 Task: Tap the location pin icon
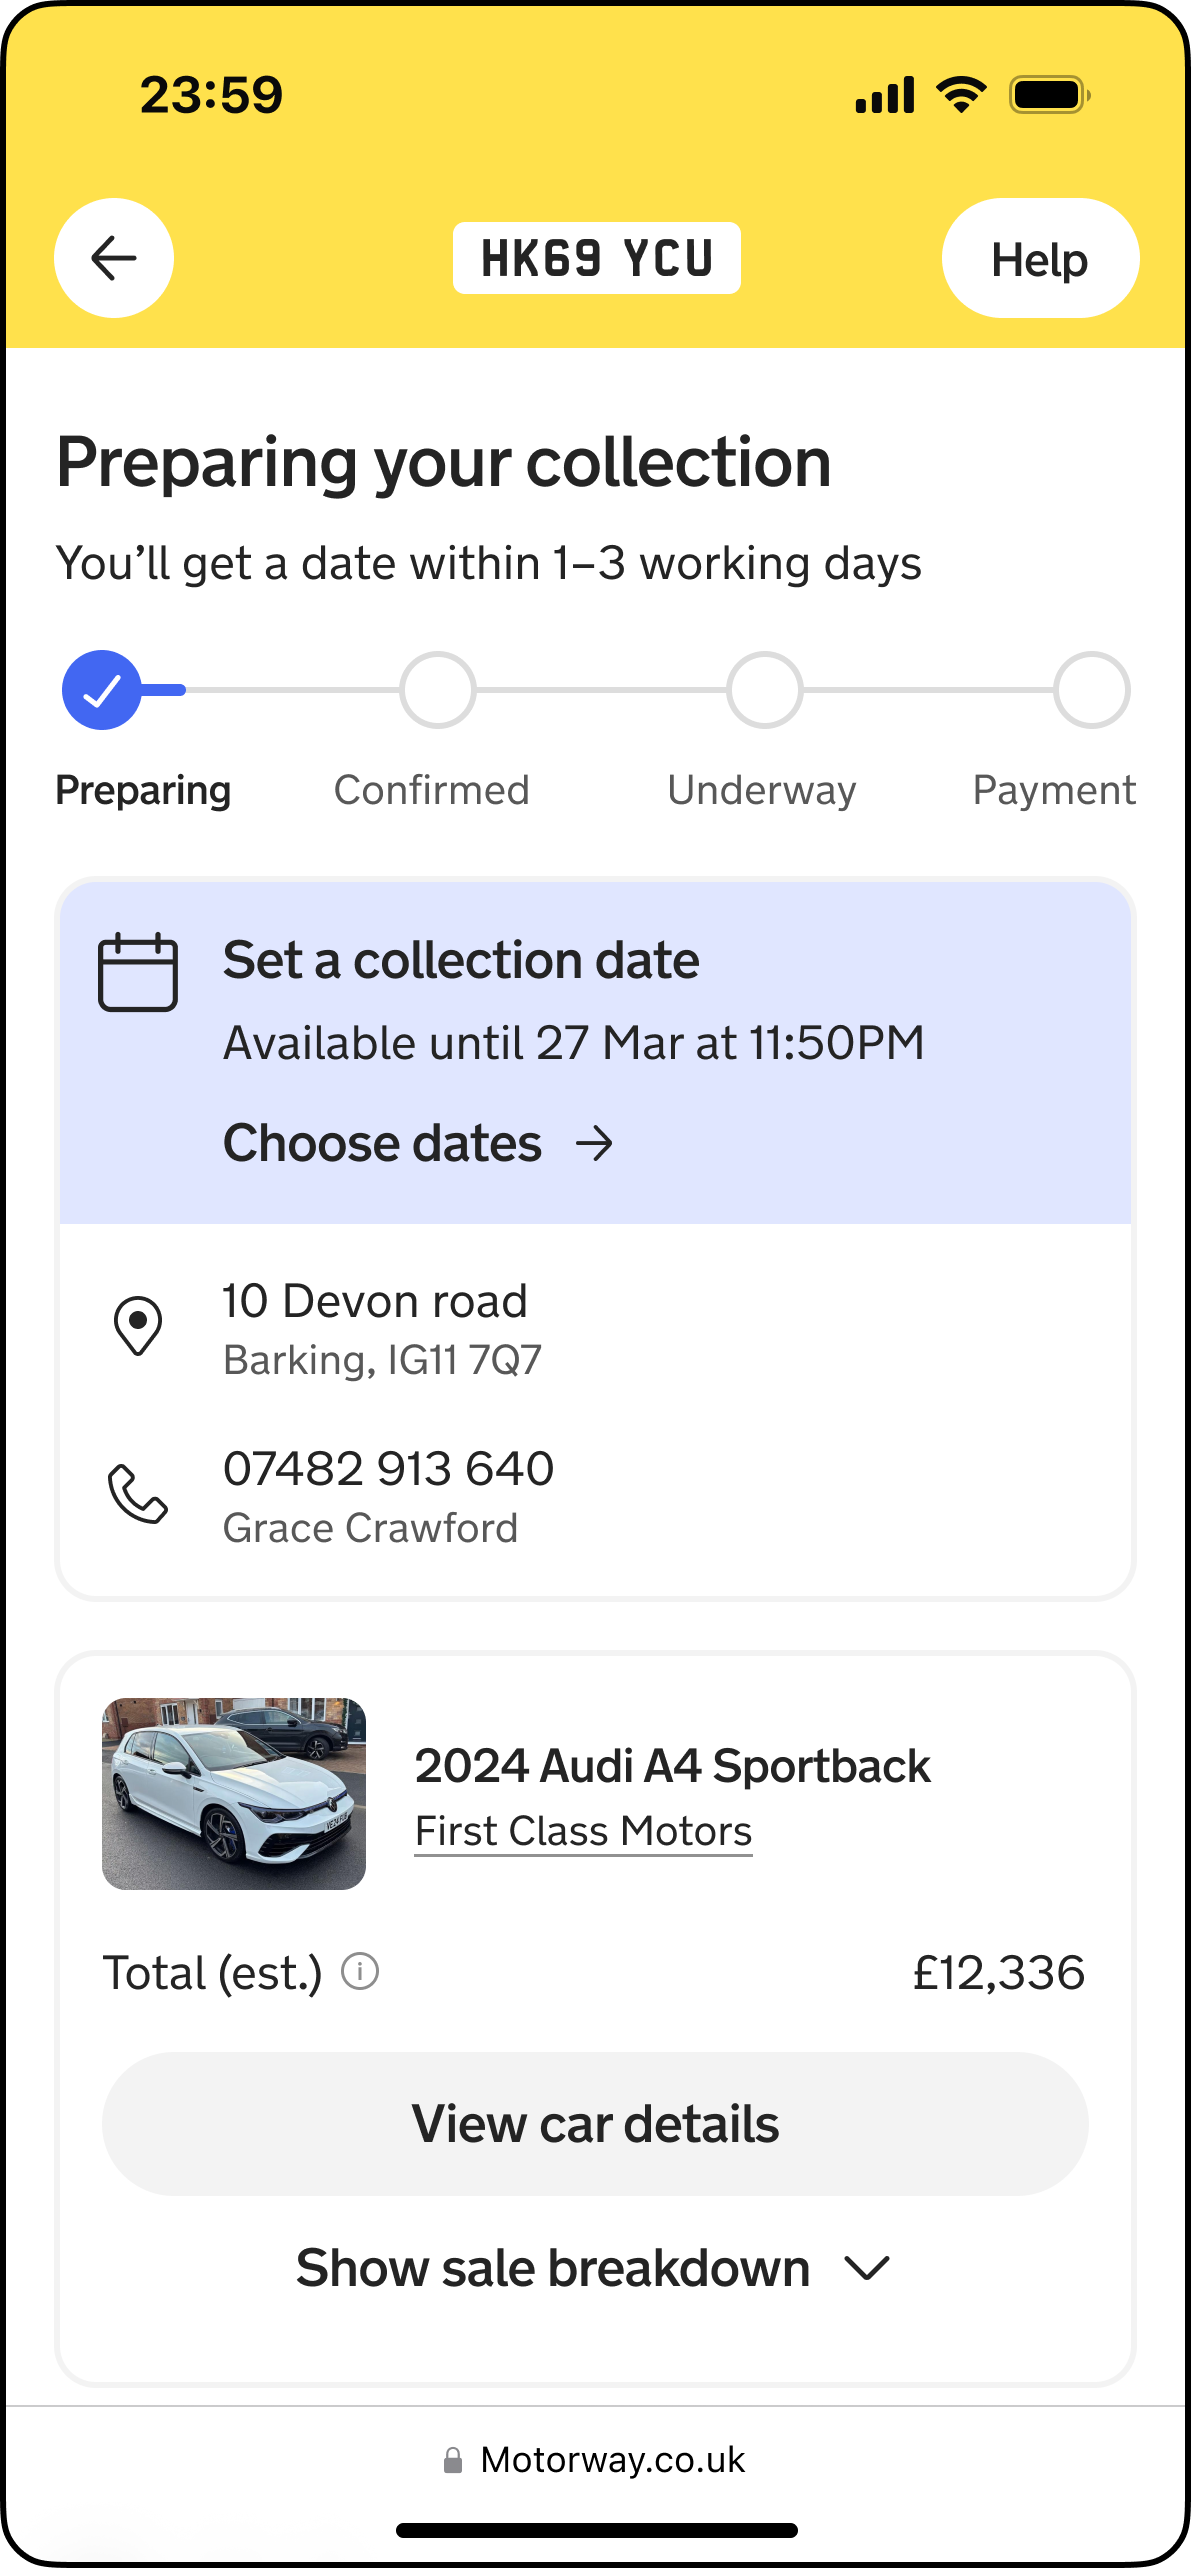[138, 1326]
